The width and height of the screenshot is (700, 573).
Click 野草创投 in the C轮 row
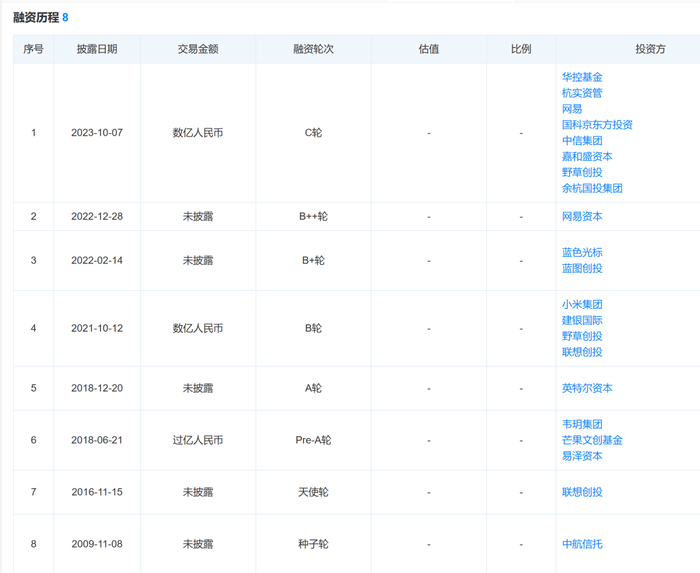[582, 172]
